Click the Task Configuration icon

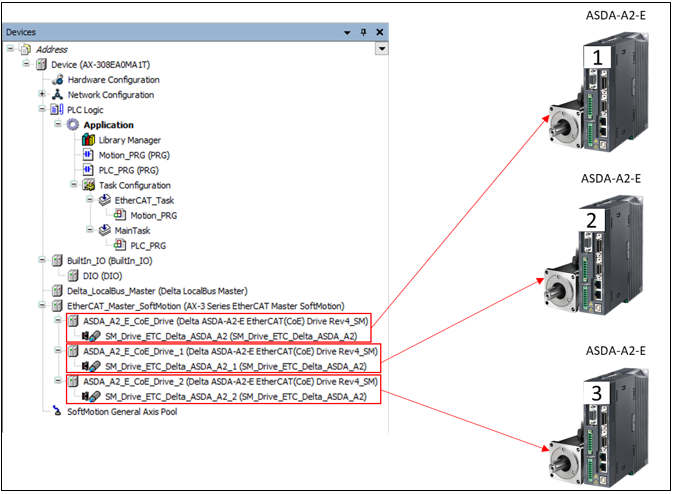[x=88, y=185]
